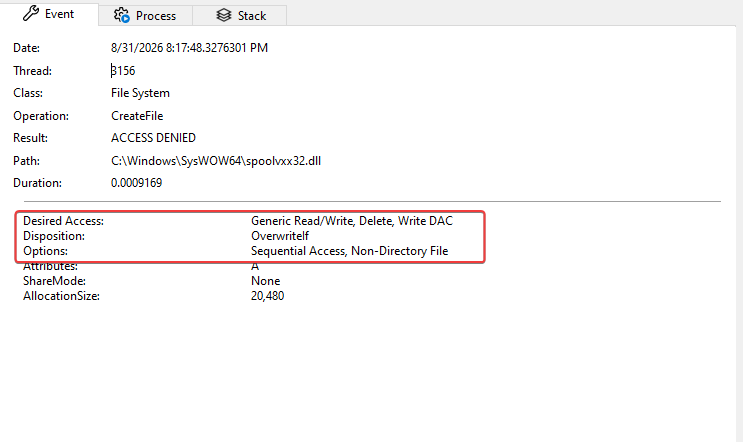This screenshot has height=442, width=743.
Task: Select the File System class value
Action: 140,93
